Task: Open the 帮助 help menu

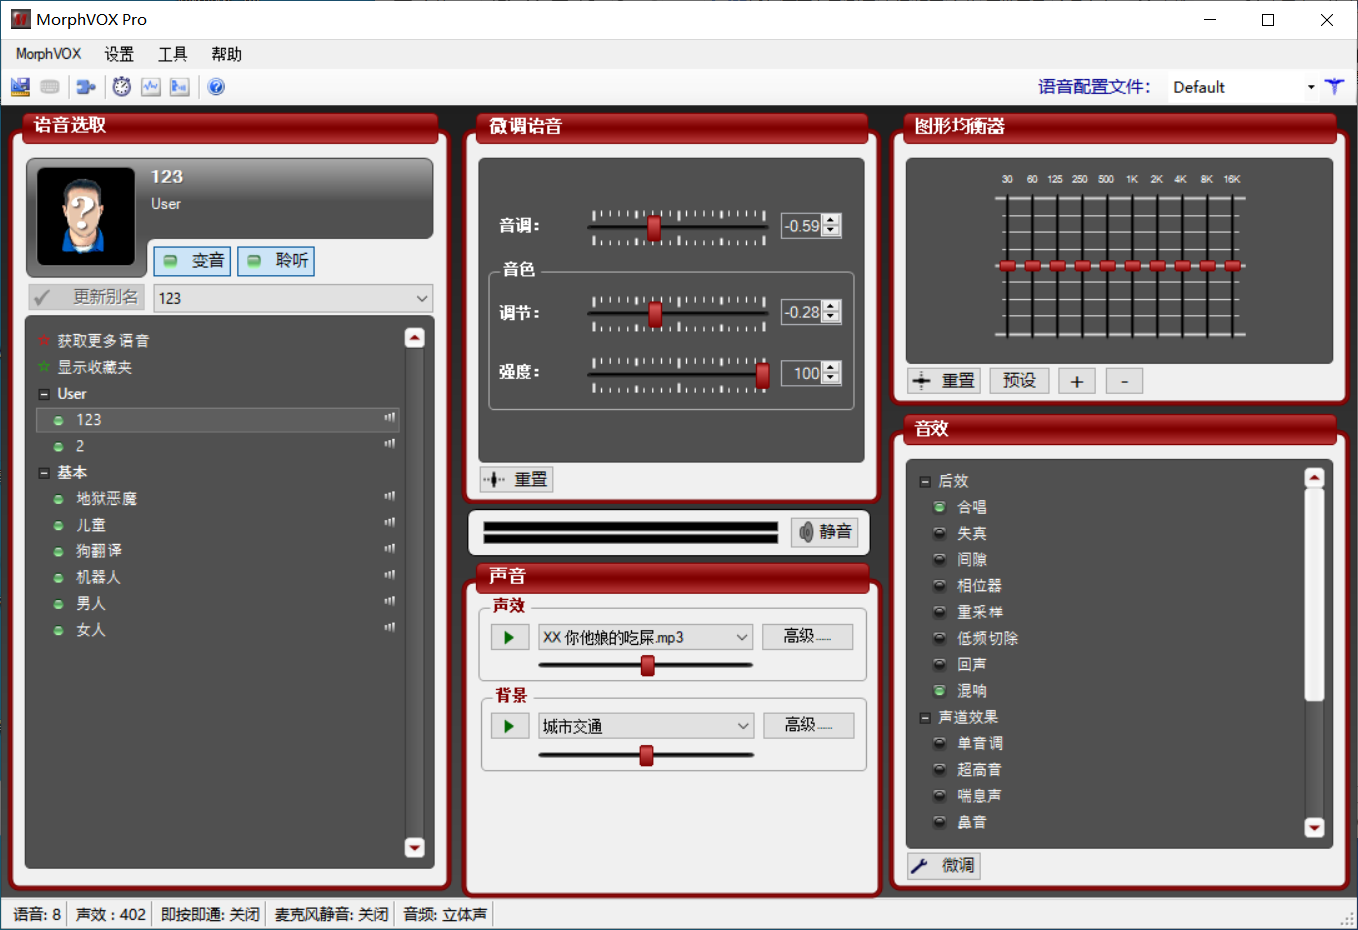Action: click(x=227, y=54)
